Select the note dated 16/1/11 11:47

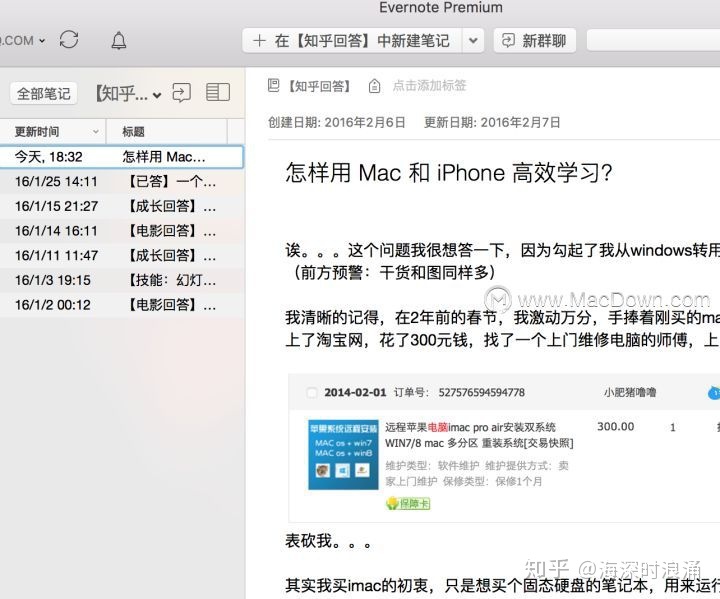point(122,256)
